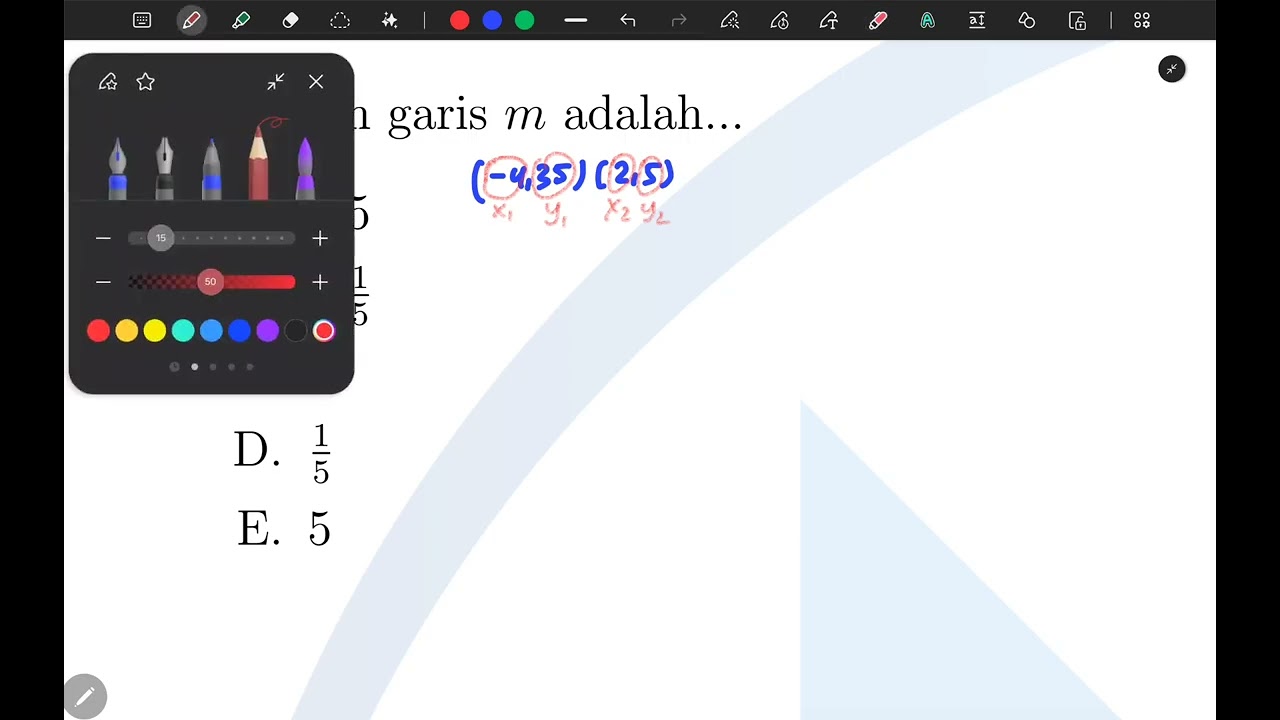Select the handwriting-to-text pen tool
Screen dimensions: 1280x720
coord(829,20)
